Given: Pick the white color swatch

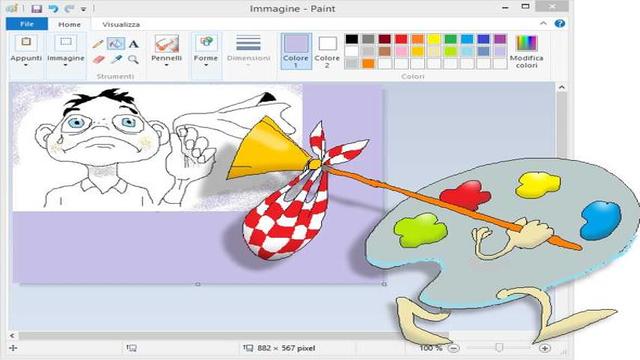Looking at the screenshot, I should [x=351, y=51].
